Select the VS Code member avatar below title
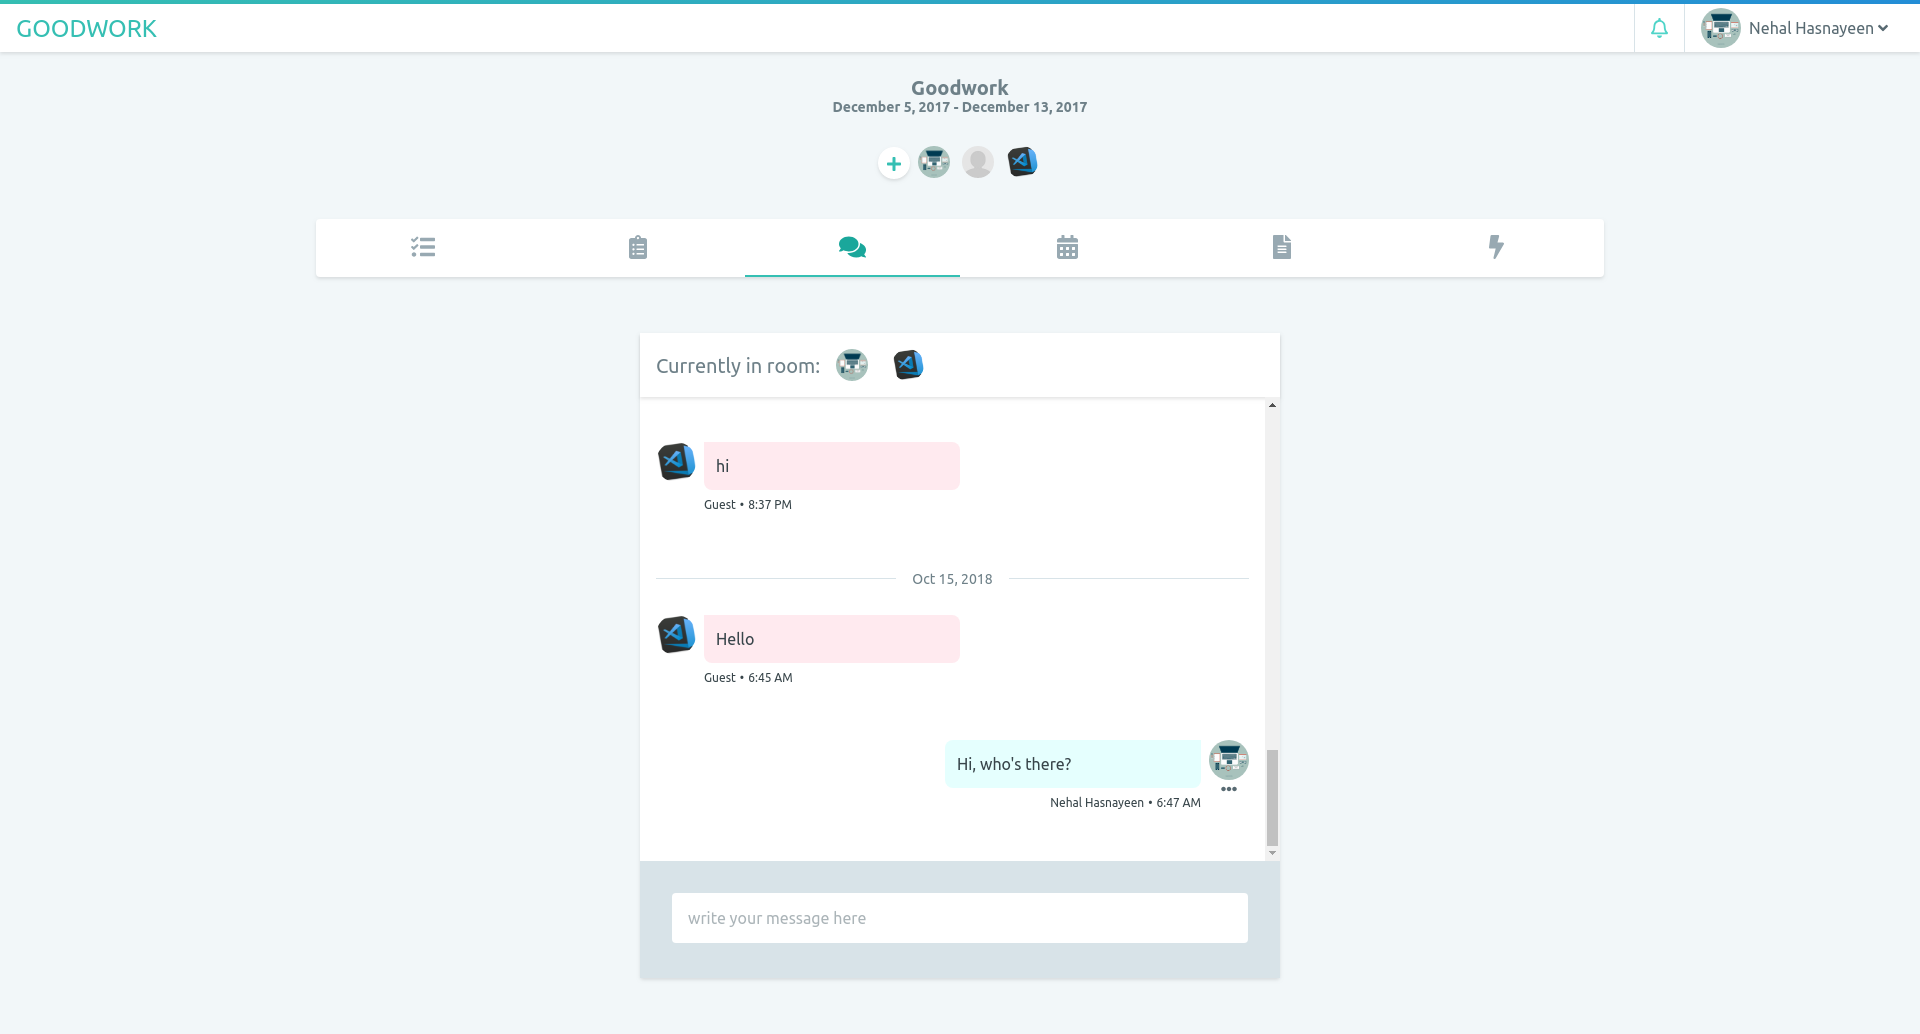 tap(1022, 162)
